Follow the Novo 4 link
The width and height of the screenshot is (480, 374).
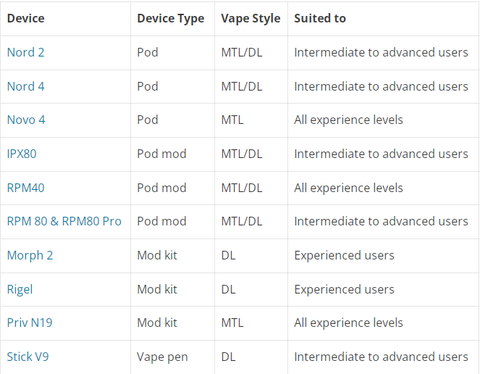(26, 120)
